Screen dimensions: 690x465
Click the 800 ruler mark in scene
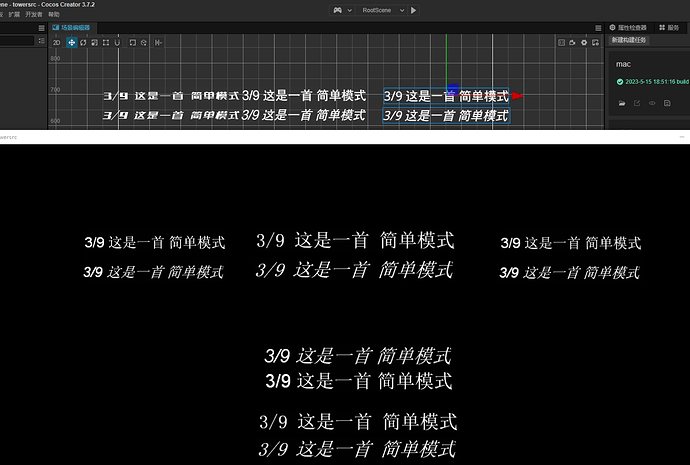[x=55, y=59]
